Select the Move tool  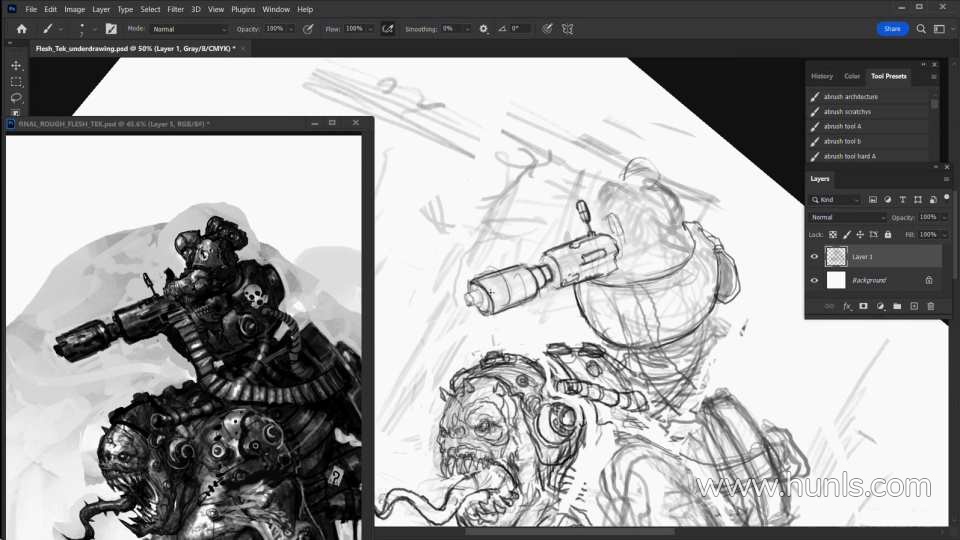click(x=16, y=65)
